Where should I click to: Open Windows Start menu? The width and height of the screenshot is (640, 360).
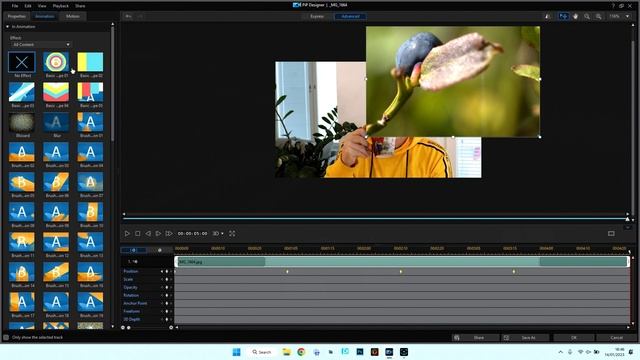[x=236, y=352]
